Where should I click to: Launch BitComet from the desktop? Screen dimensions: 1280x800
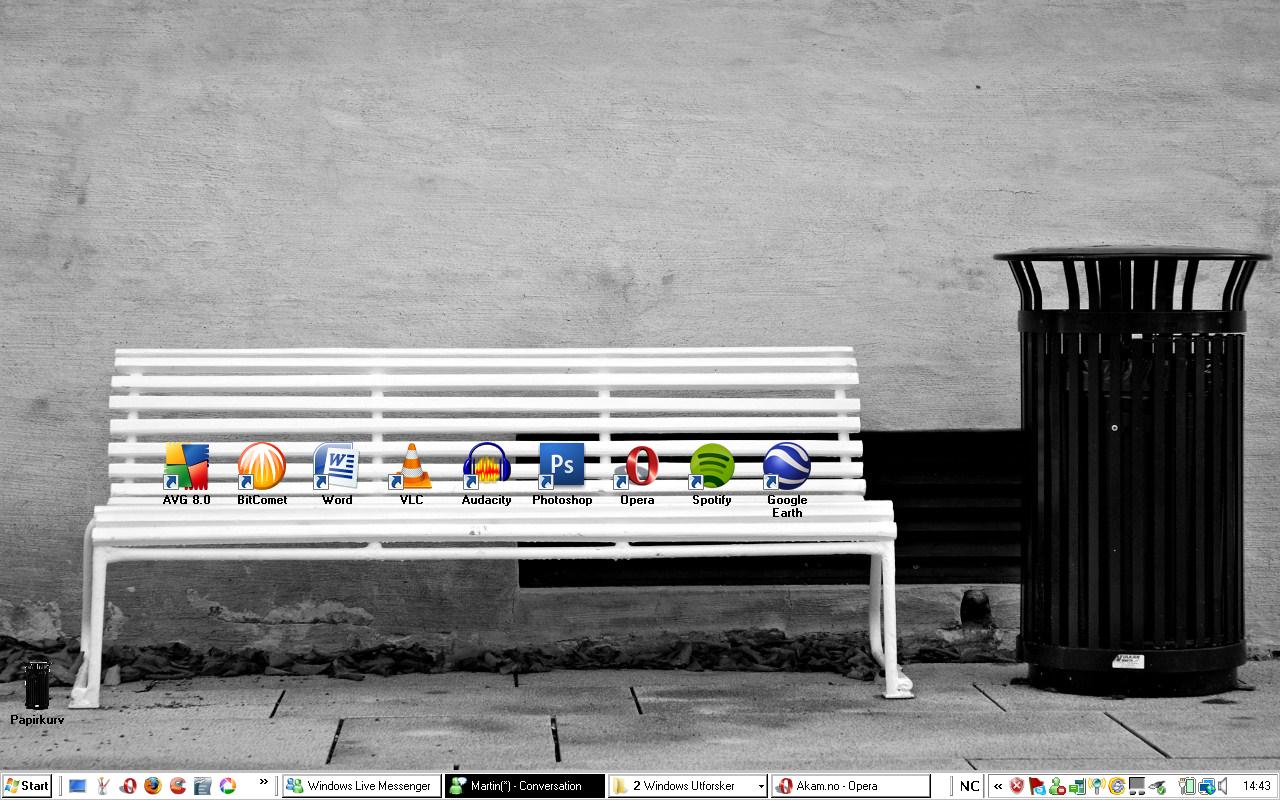click(262, 474)
